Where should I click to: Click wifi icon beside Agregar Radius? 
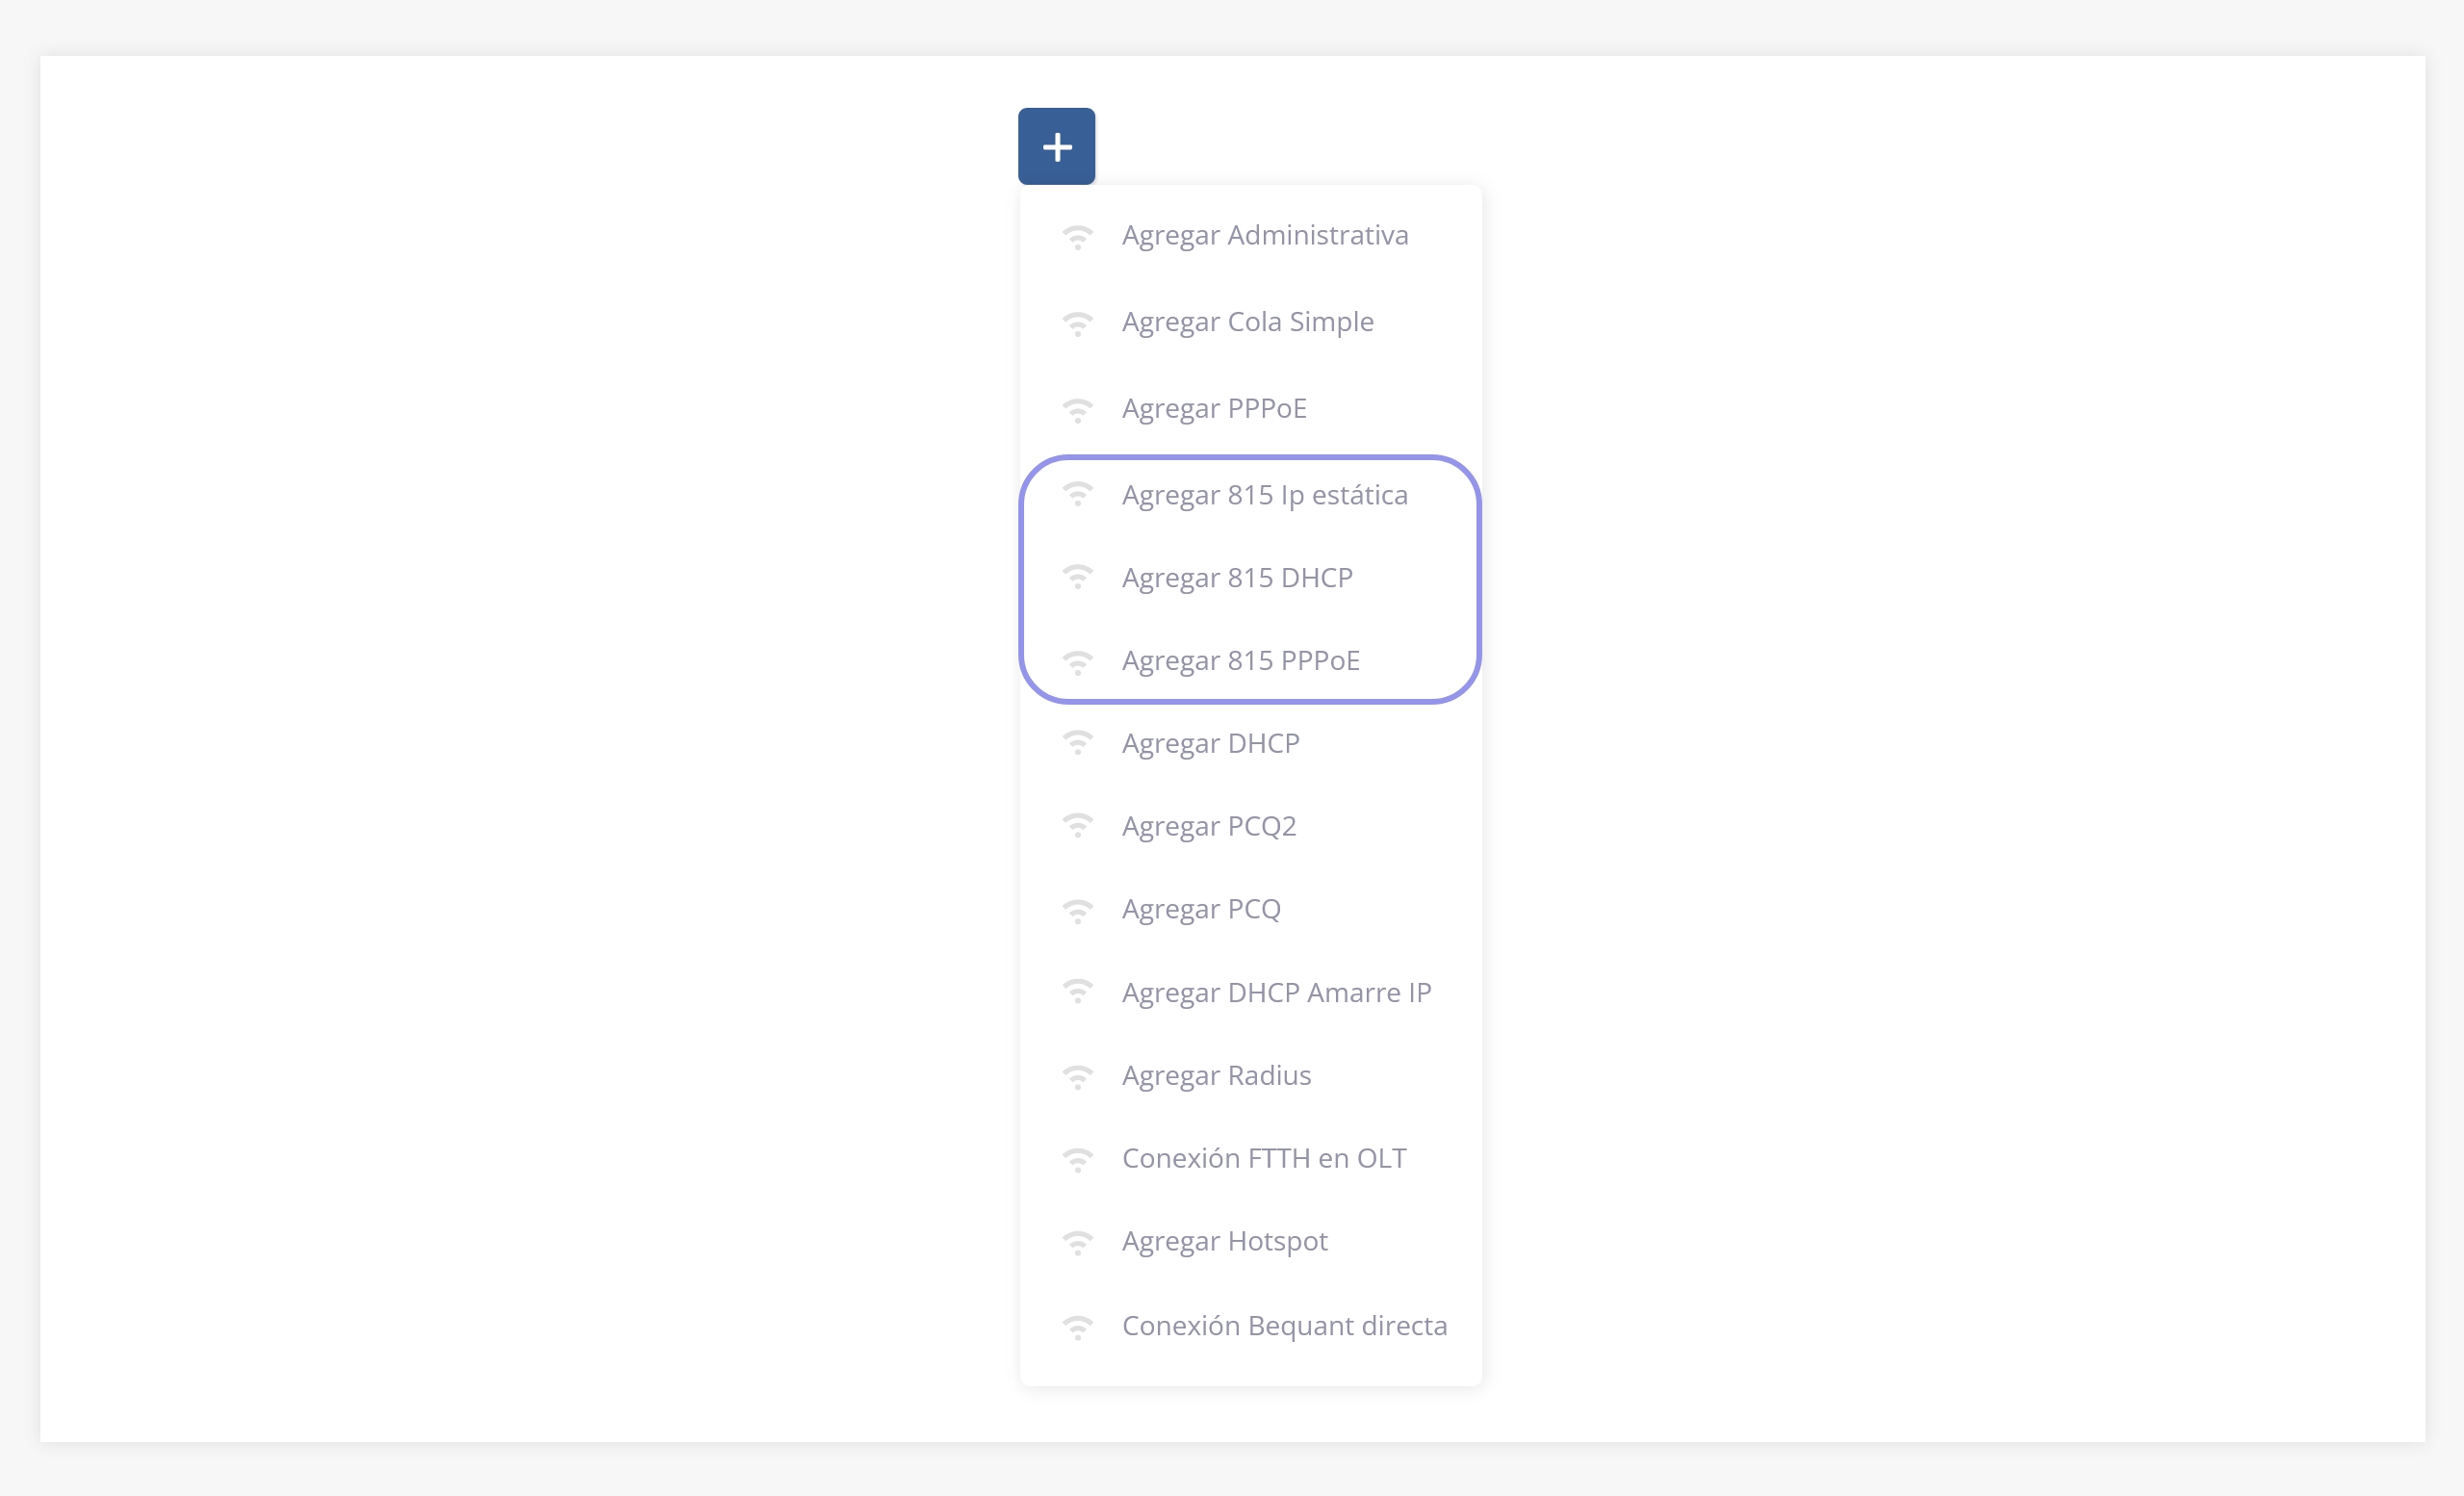click(1077, 1076)
